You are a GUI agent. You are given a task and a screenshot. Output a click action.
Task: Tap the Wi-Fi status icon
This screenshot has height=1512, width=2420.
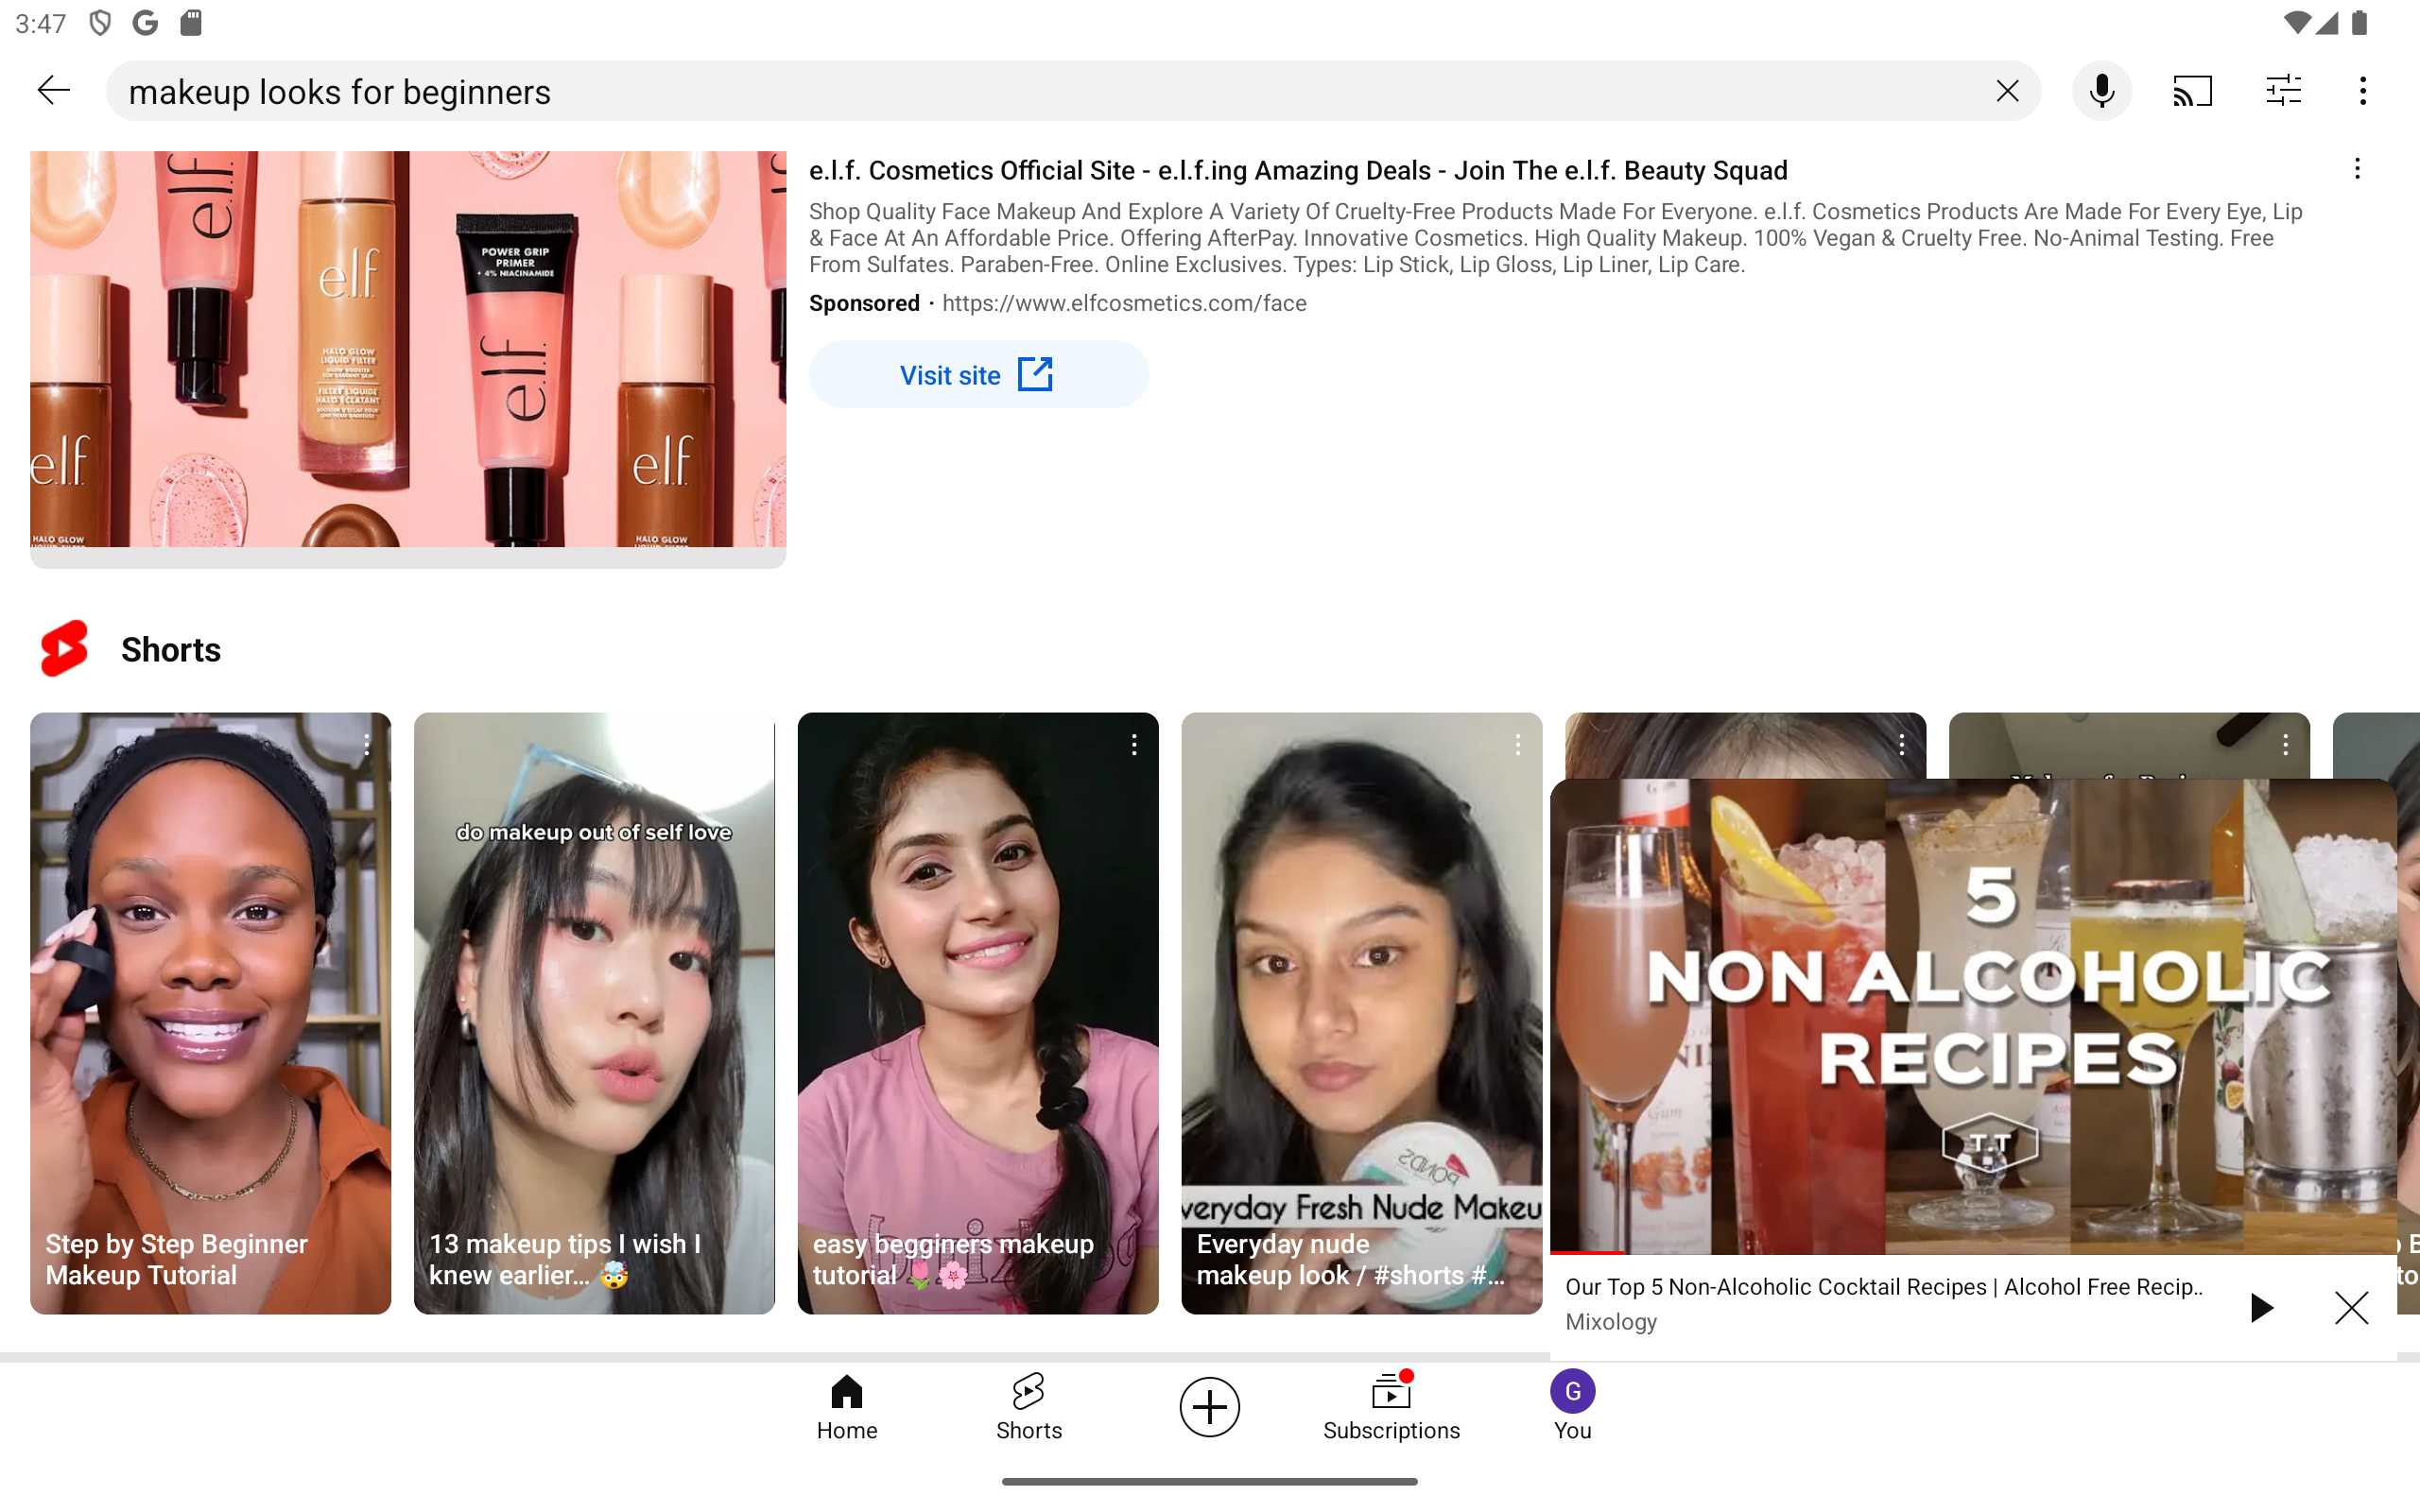click(2297, 22)
